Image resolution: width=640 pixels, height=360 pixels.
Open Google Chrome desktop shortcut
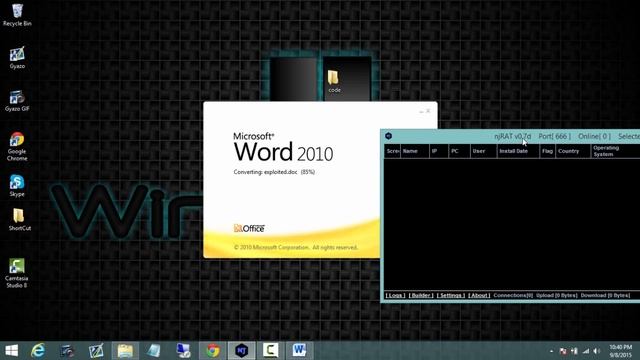(17, 147)
